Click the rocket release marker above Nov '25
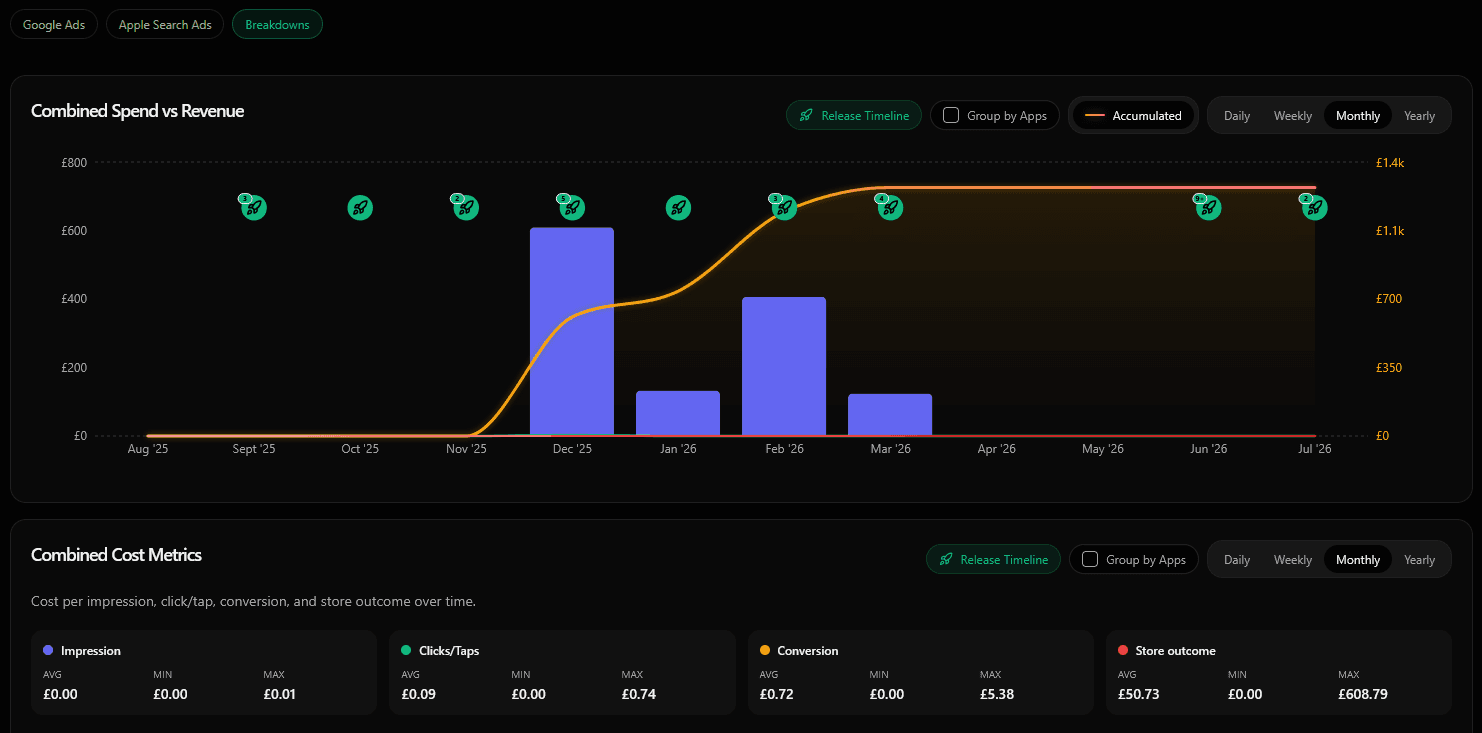Screen dimensions: 1482x733 [466, 208]
